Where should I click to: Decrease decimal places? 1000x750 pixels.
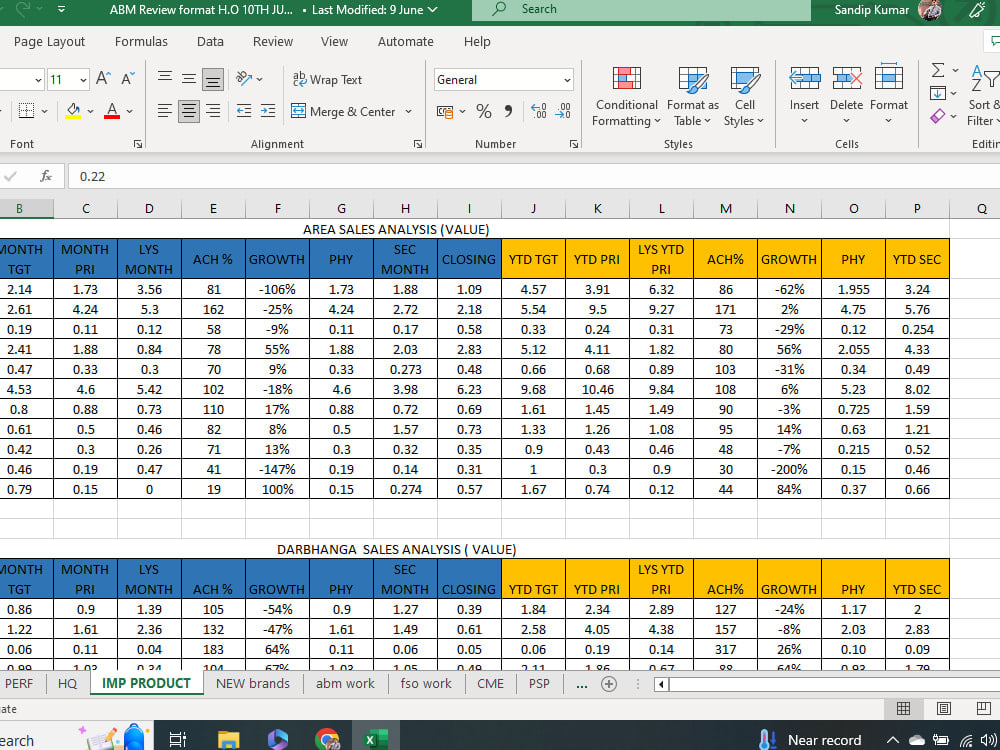pyautogui.click(x=563, y=112)
